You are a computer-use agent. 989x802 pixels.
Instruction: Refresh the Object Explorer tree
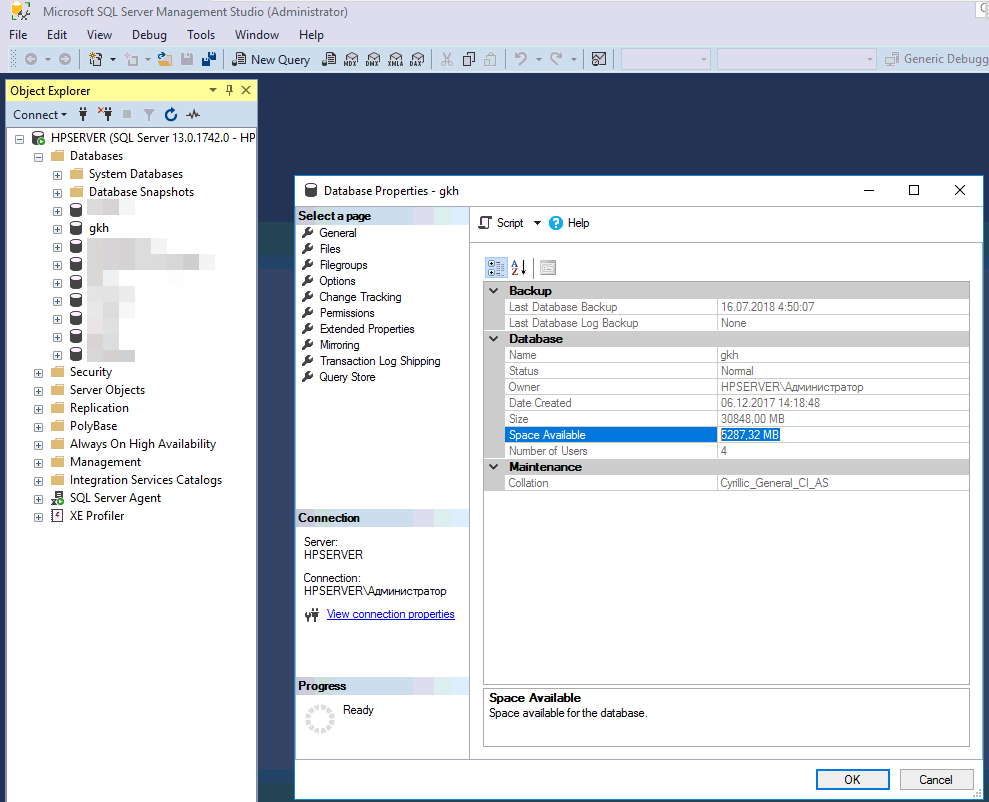click(x=170, y=114)
